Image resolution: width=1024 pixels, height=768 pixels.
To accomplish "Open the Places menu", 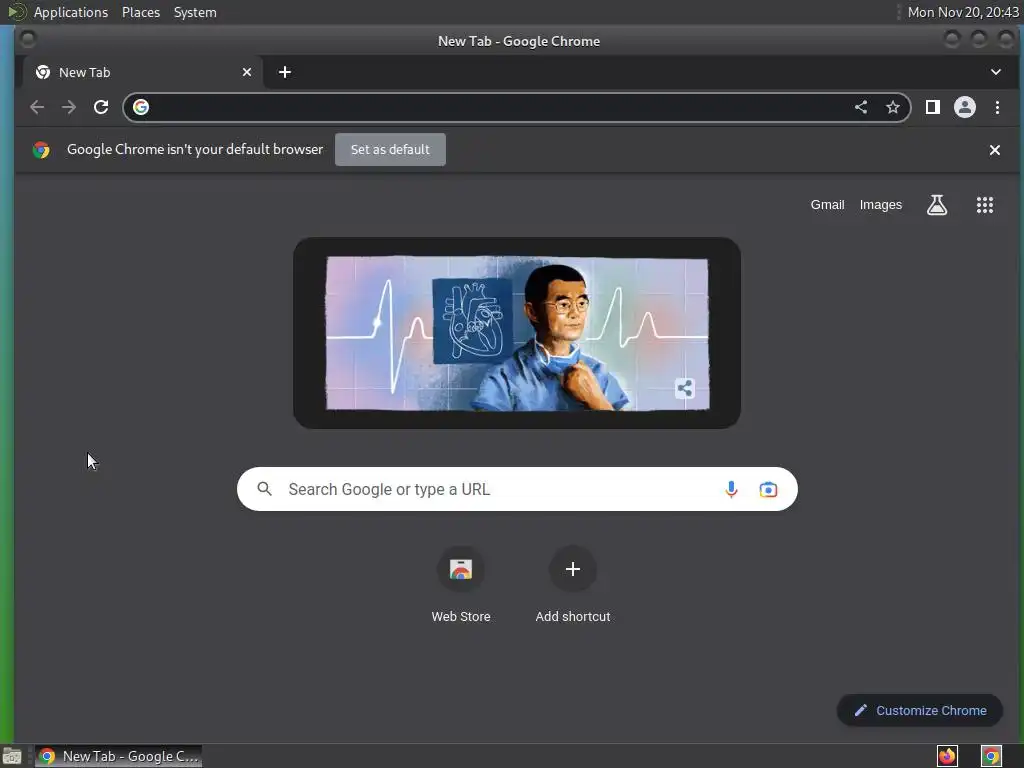I will click(x=141, y=12).
